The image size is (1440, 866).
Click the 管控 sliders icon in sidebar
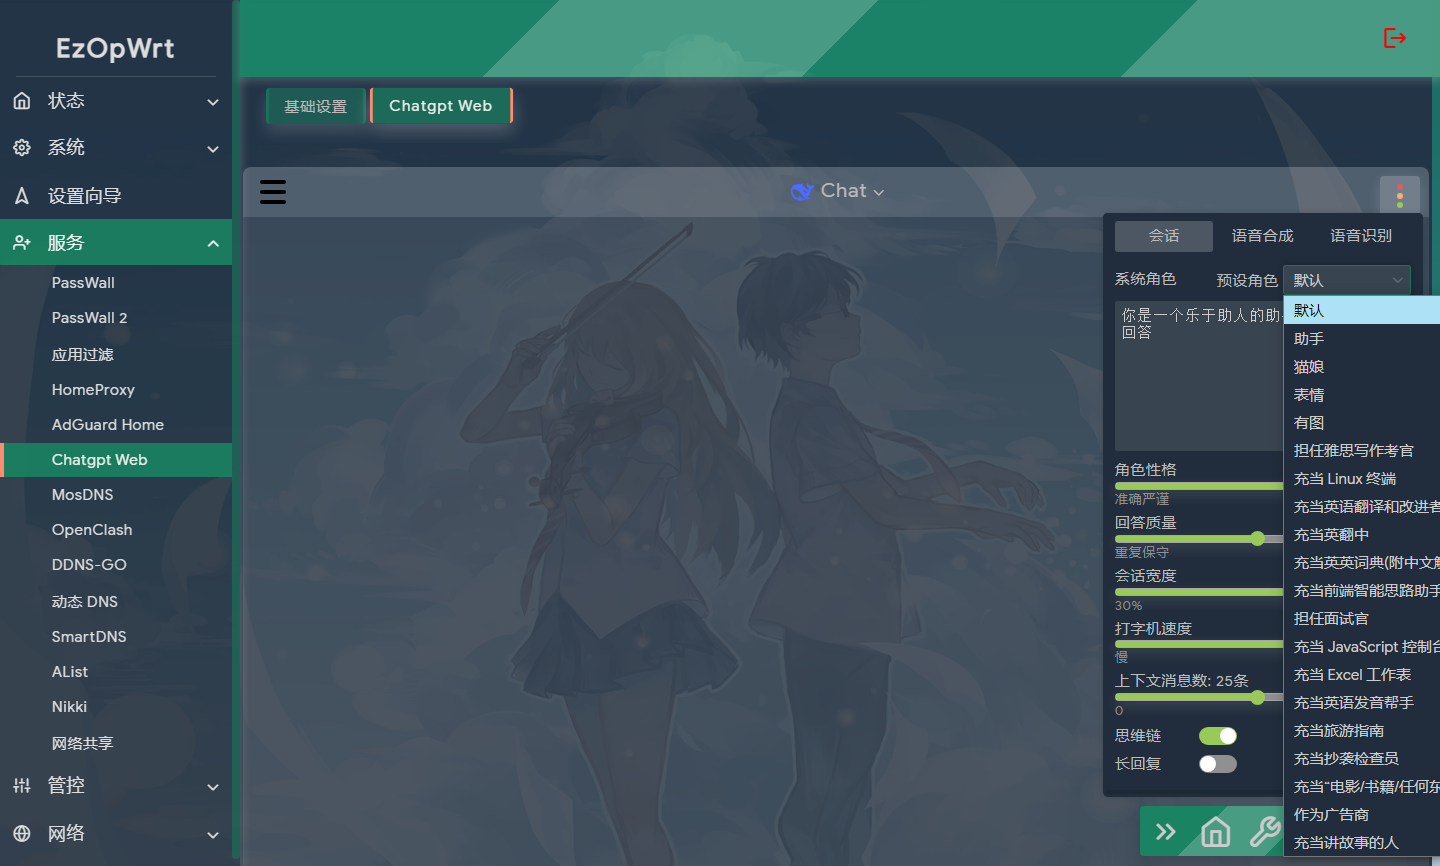click(22, 786)
